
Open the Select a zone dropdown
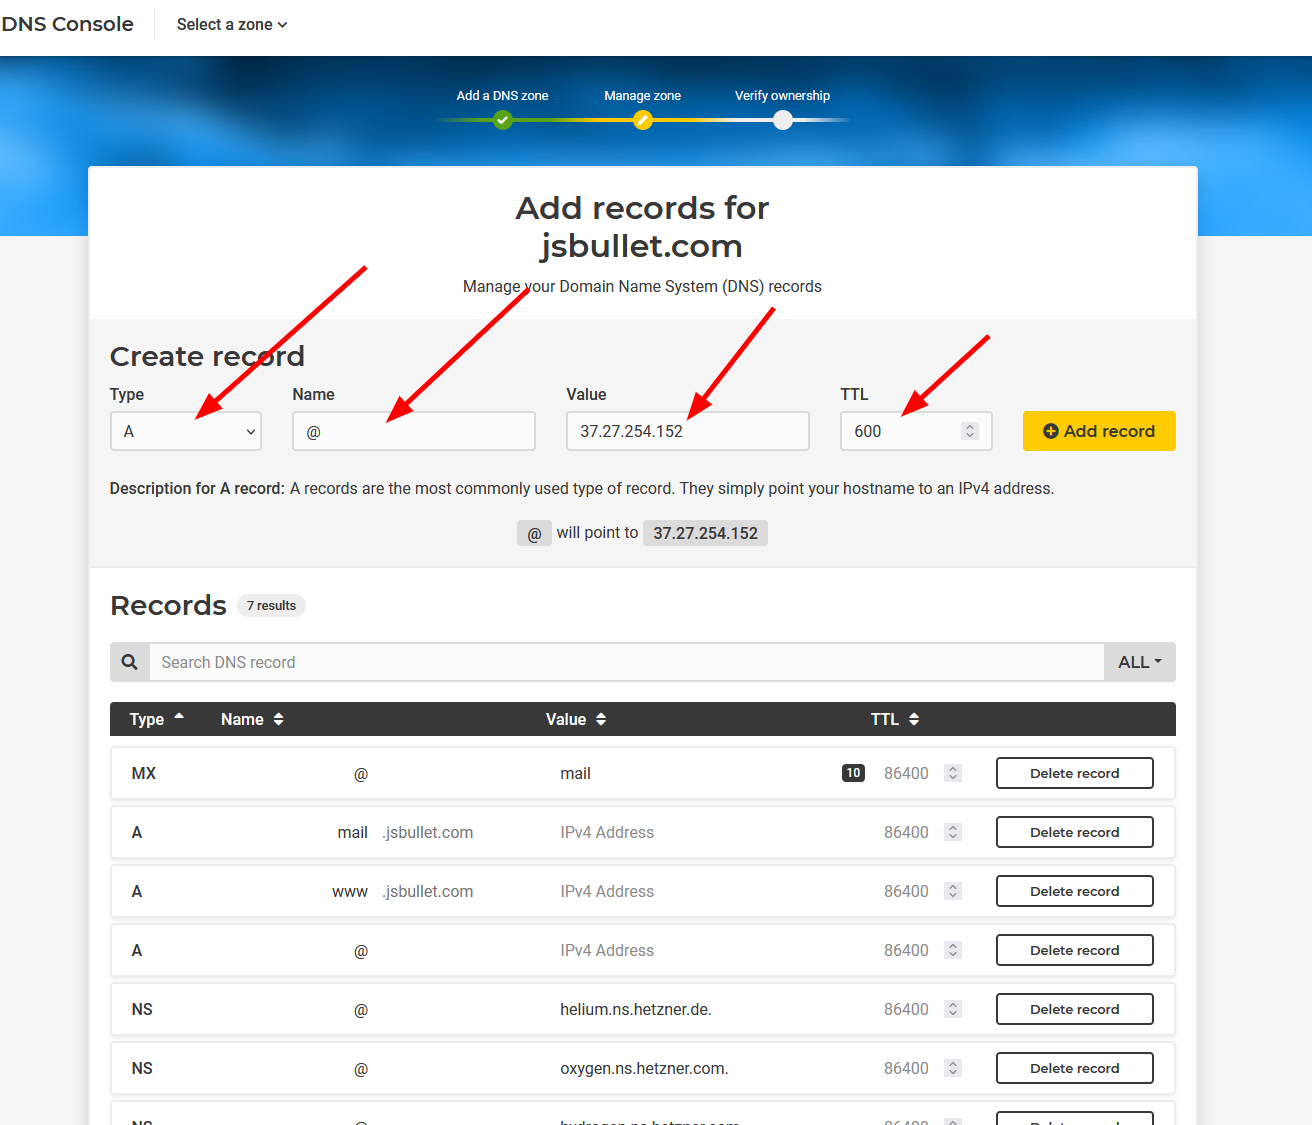tap(232, 25)
